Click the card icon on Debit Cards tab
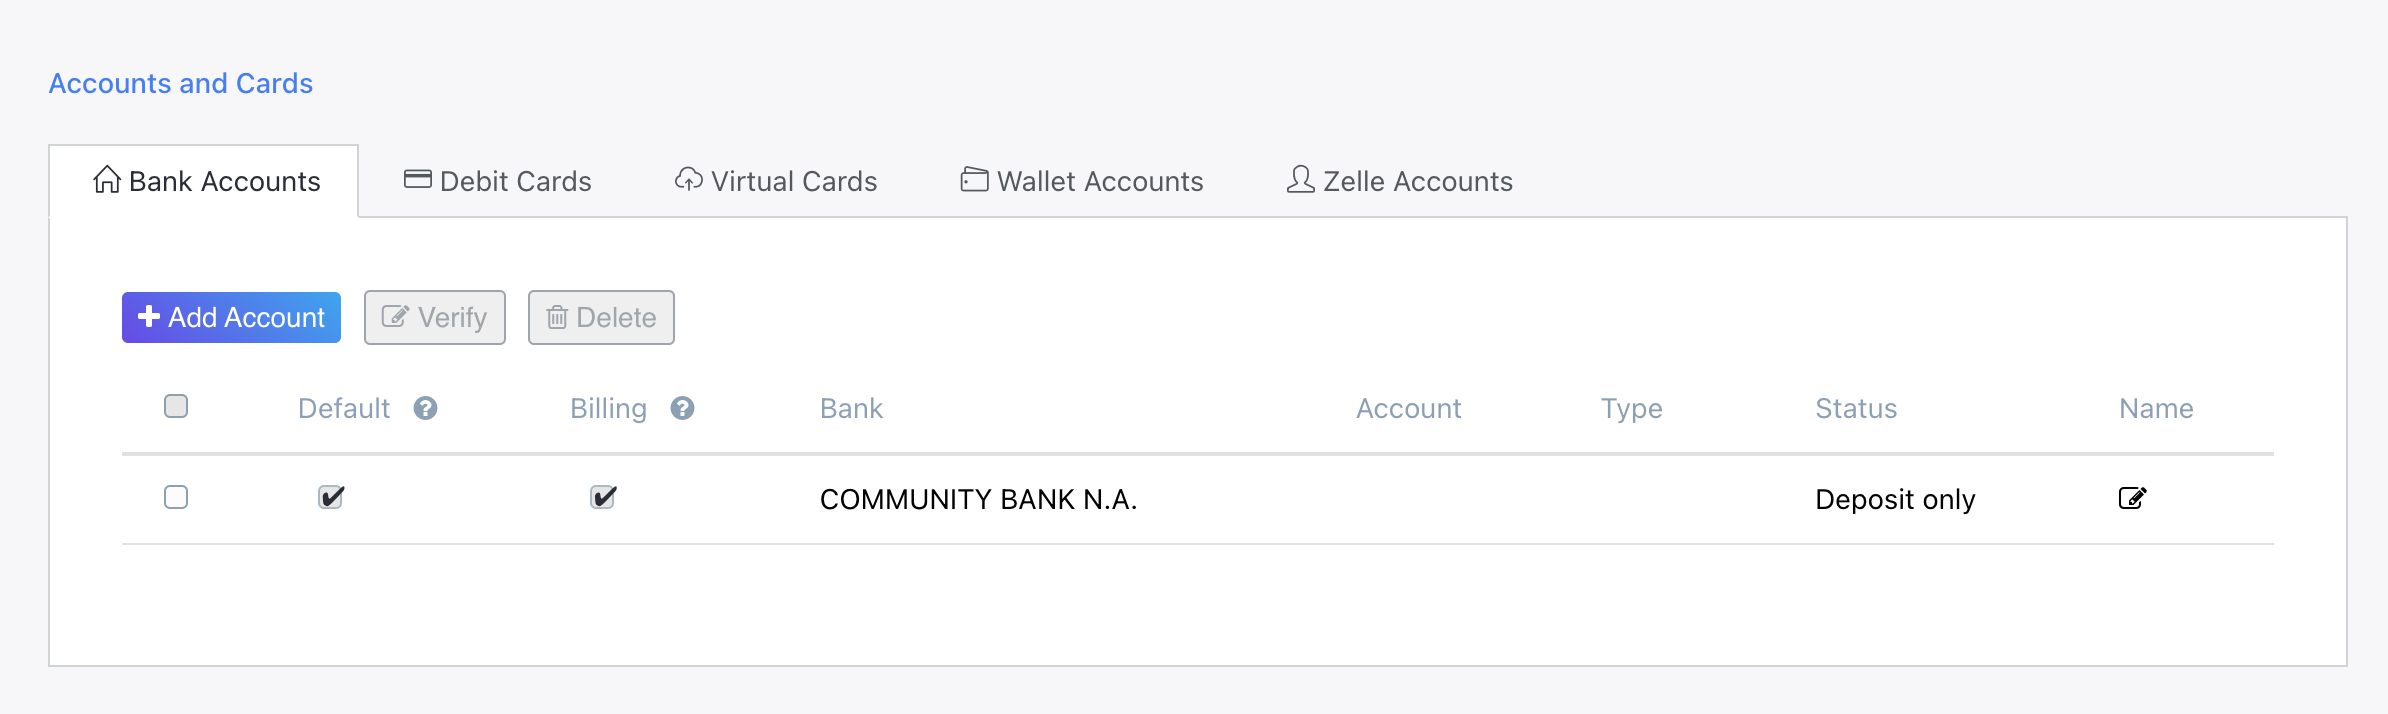This screenshot has width=2388, height=714. (x=417, y=180)
